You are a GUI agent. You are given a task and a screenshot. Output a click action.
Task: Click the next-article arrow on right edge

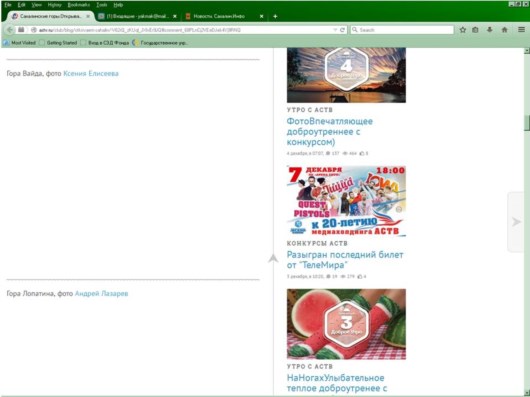point(516,222)
